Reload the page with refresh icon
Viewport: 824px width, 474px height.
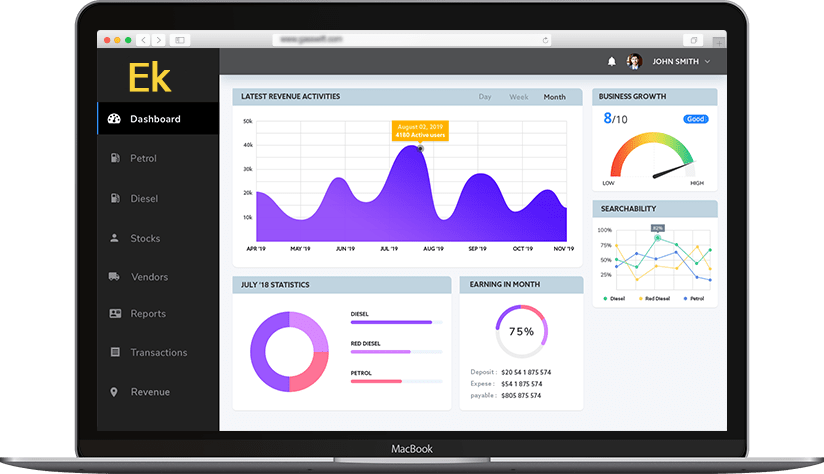545,40
